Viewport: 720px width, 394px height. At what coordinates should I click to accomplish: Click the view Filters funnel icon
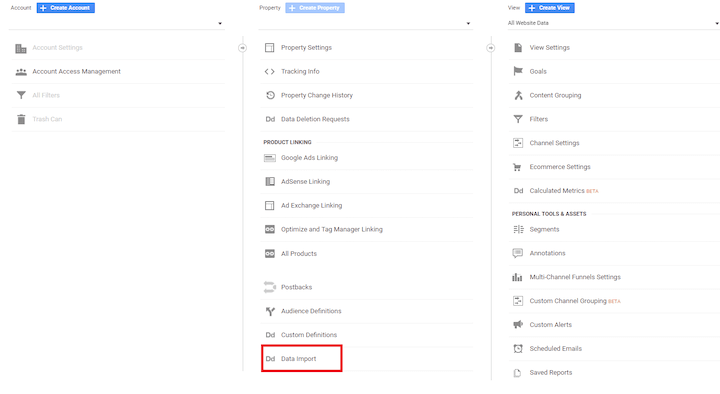[518, 119]
